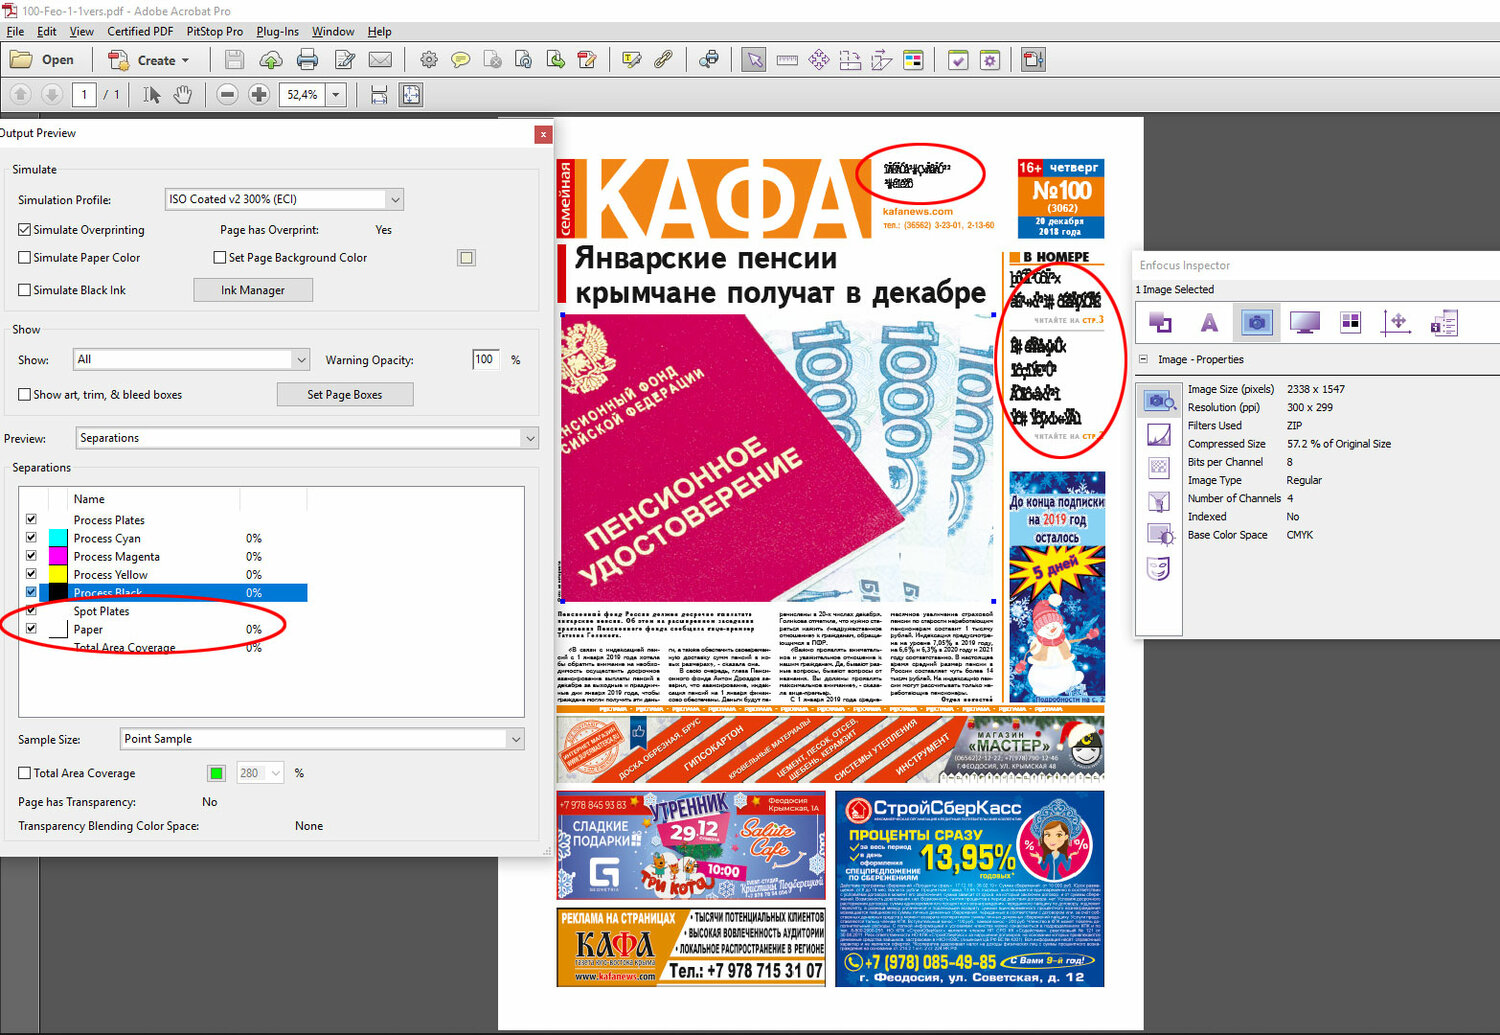This screenshot has width=1500, height=1035.
Task: Collapse Image - Properties section
Action: pyautogui.click(x=1143, y=359)
